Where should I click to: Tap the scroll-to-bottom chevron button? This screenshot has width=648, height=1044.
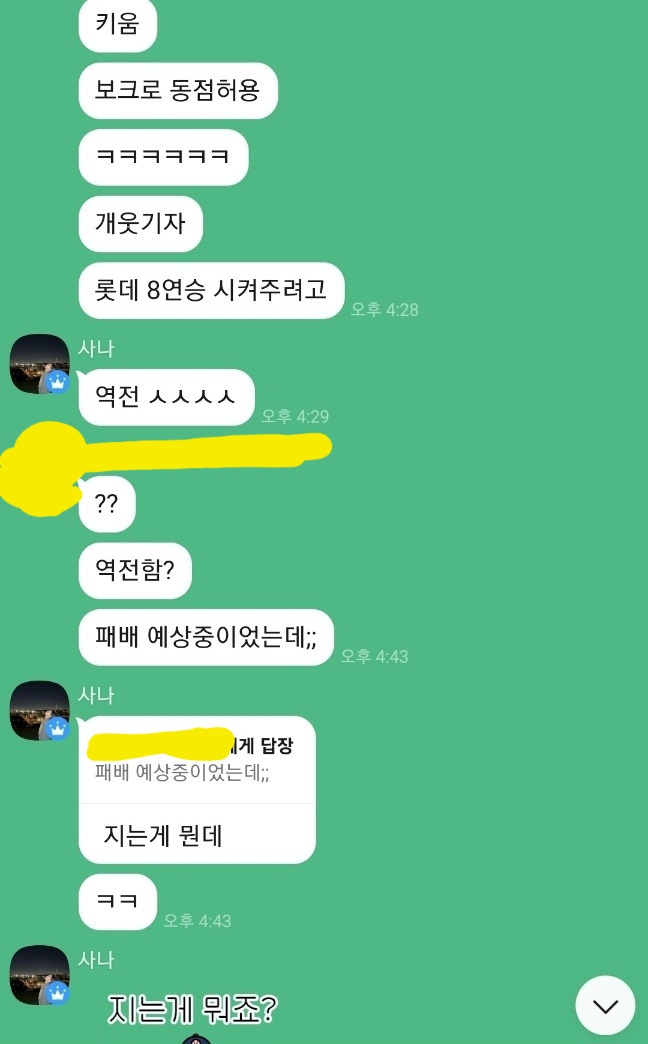[605, 1005]
